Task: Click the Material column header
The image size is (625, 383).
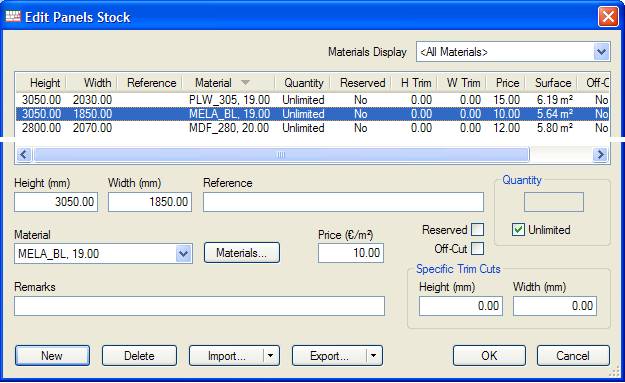Action: [x=228, y=83]
